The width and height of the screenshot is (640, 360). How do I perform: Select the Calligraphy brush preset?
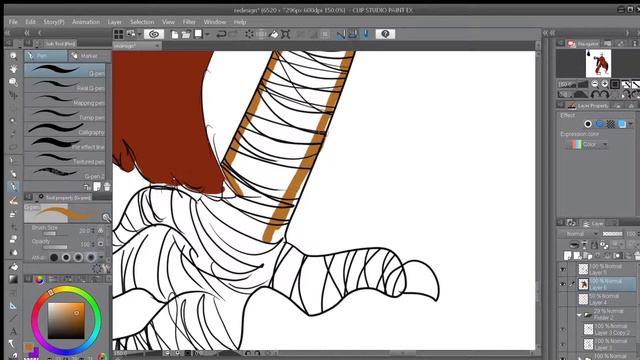(64, 129)
